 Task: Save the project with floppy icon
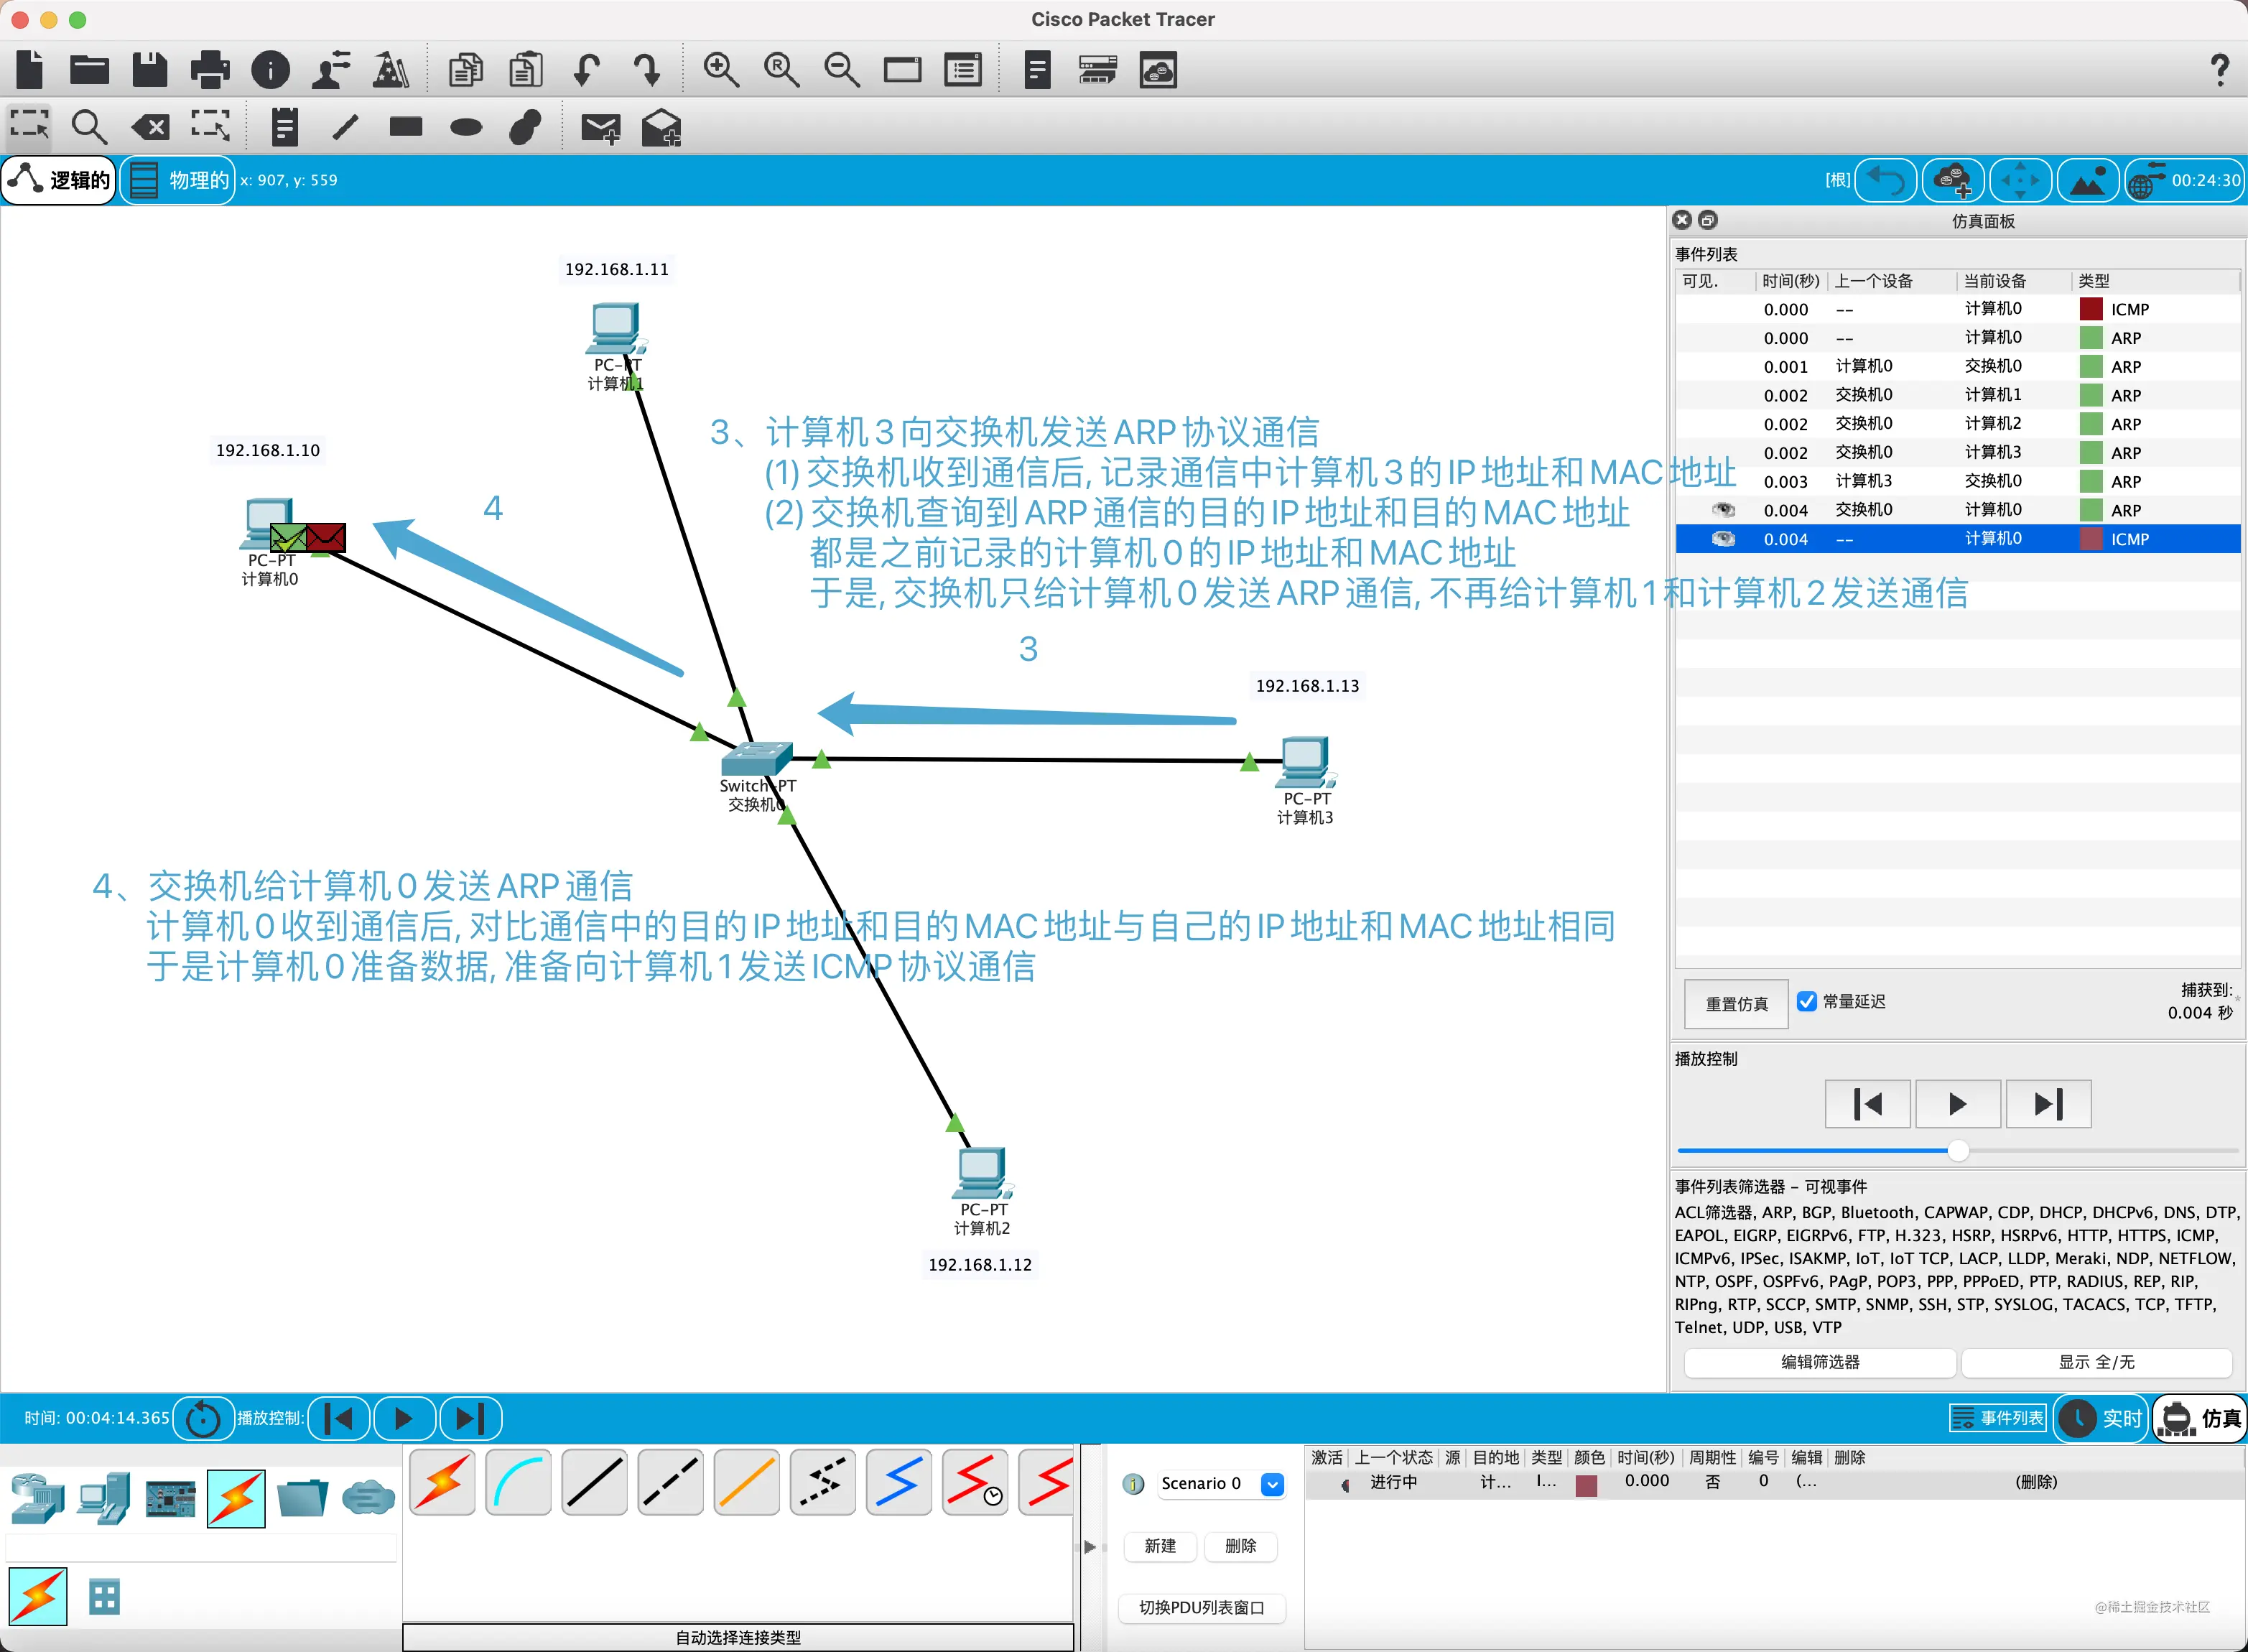click(x=150, y=70)
